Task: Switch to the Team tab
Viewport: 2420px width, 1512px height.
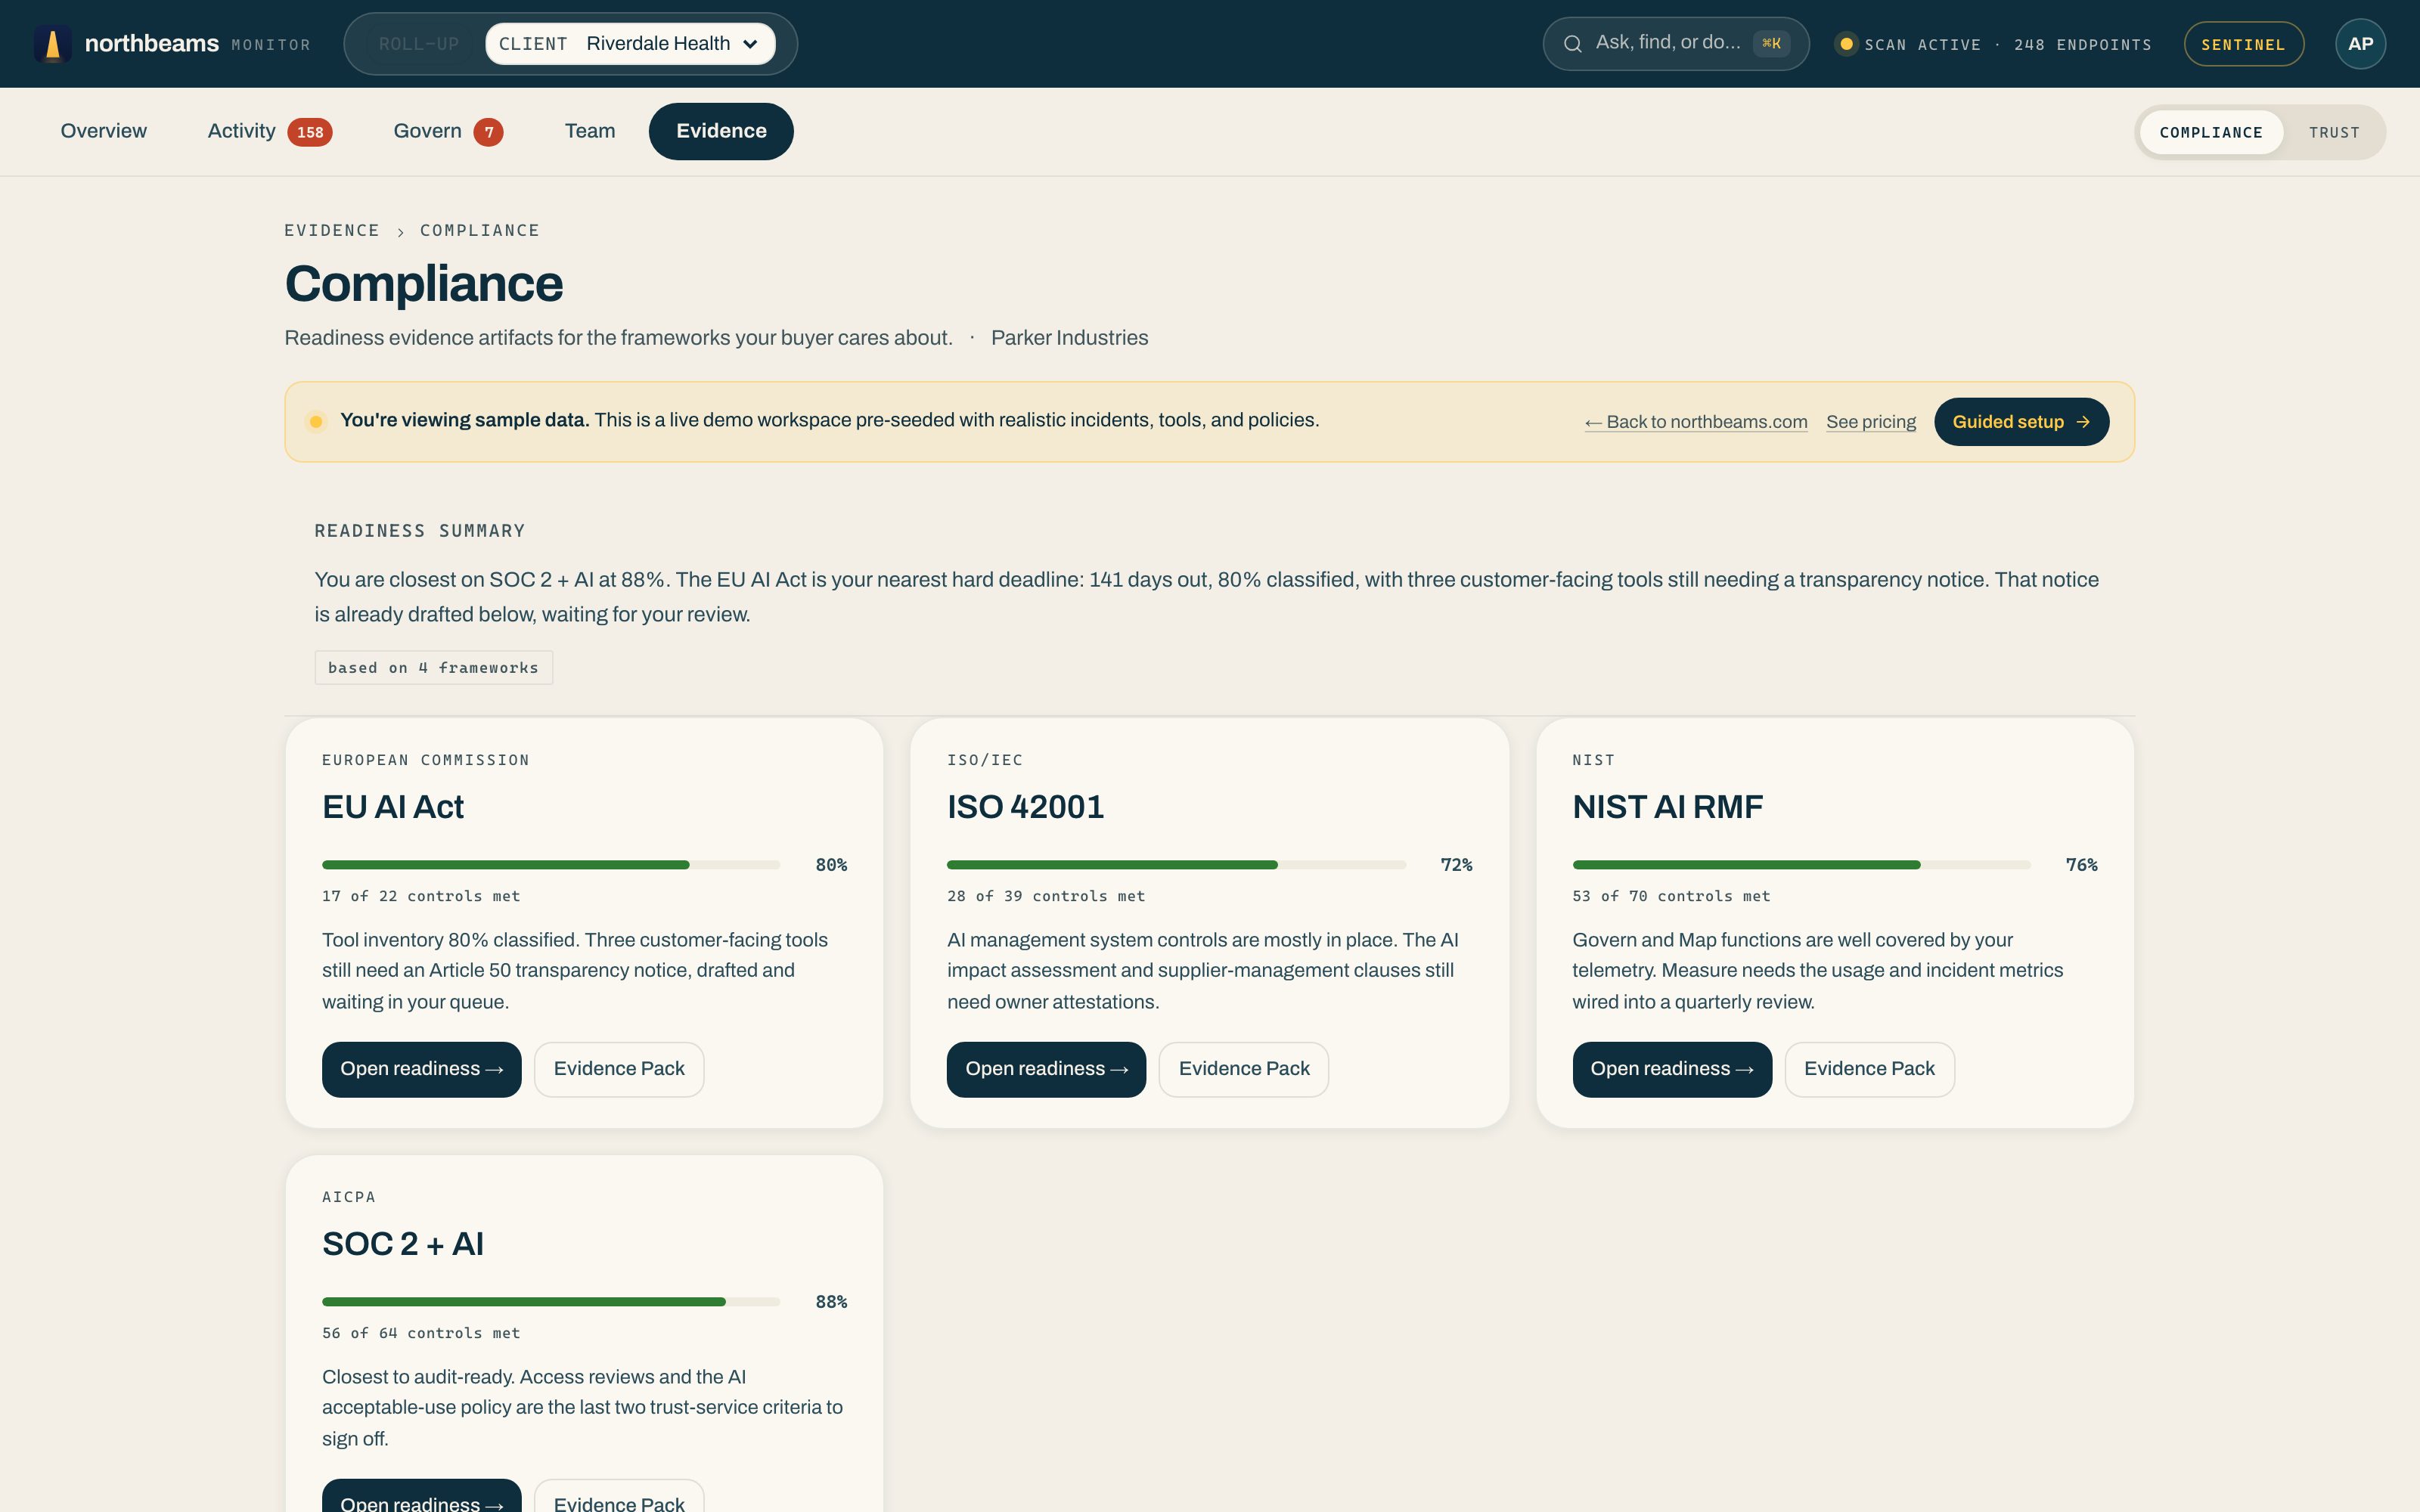Action: pos(590,131)
